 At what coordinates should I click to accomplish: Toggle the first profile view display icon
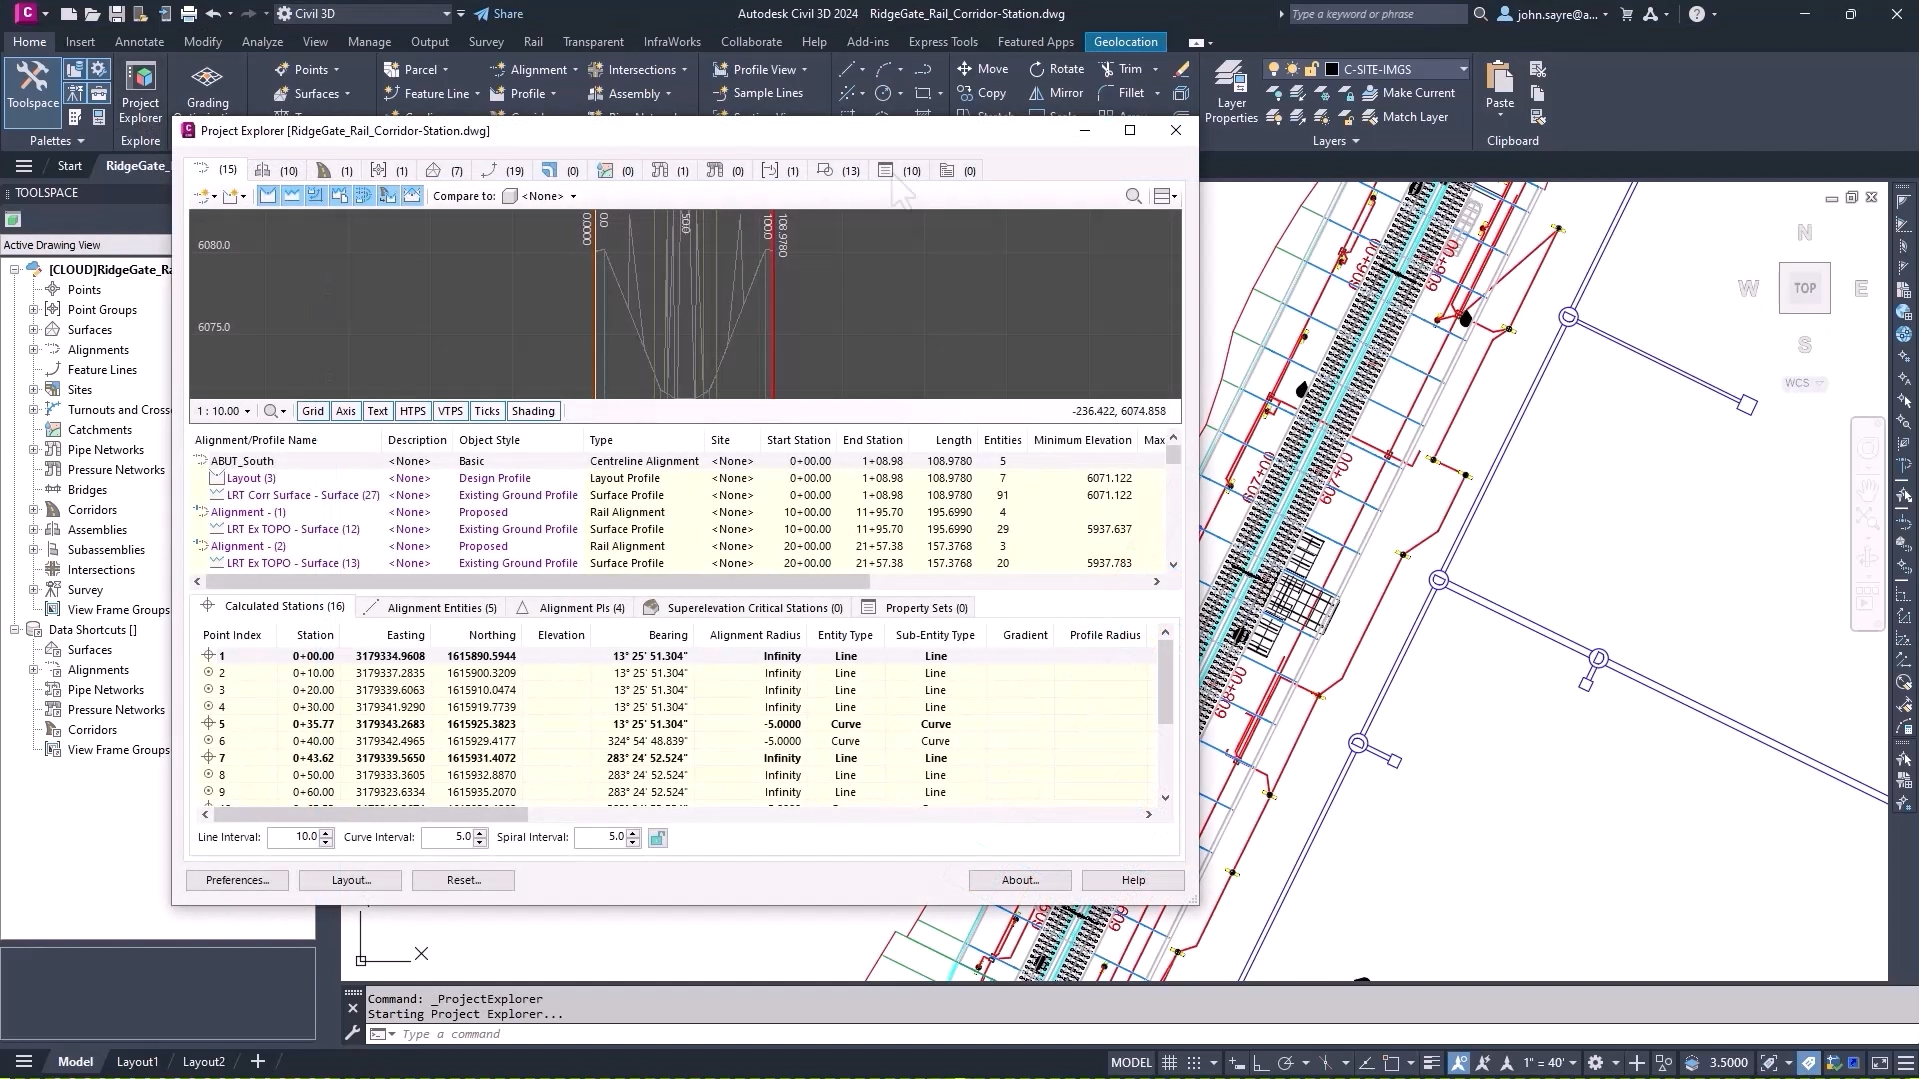click(x=267, y=196)
